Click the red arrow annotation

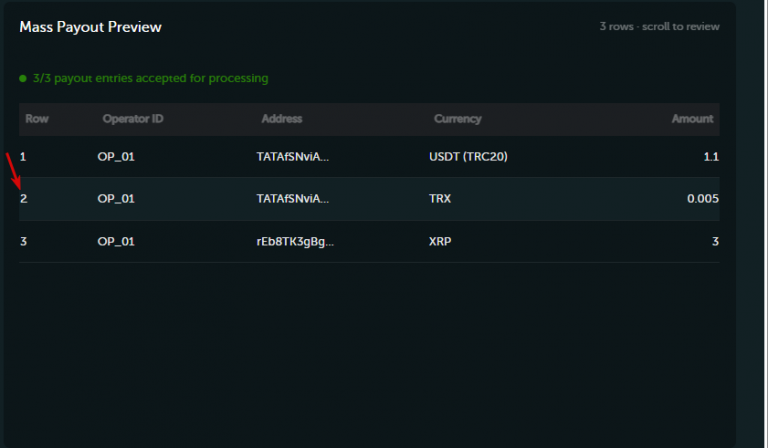pos(13,171)
